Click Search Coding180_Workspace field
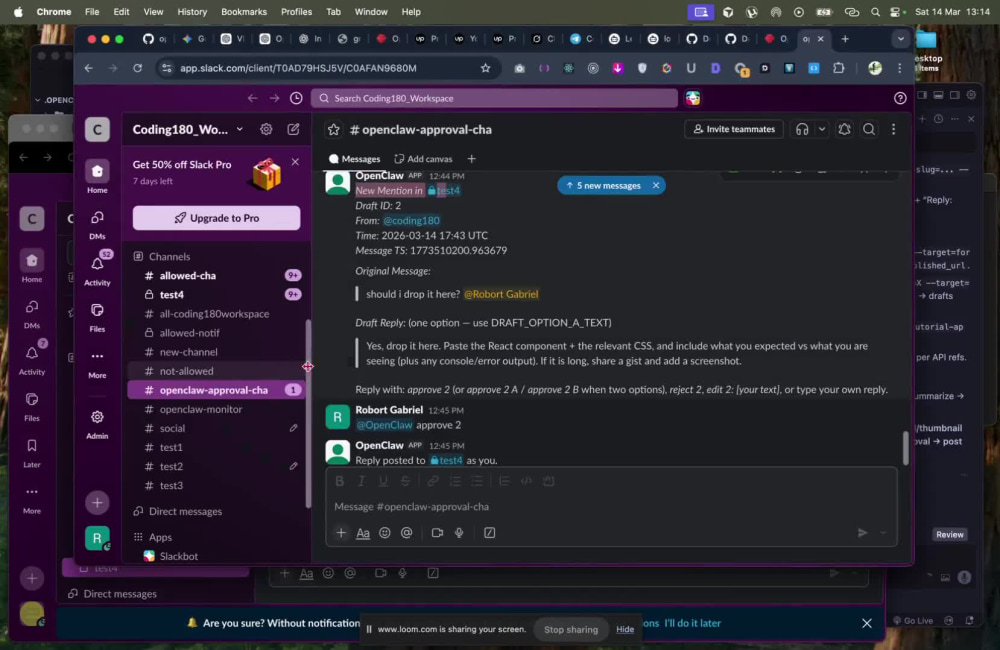 (494, 98)
